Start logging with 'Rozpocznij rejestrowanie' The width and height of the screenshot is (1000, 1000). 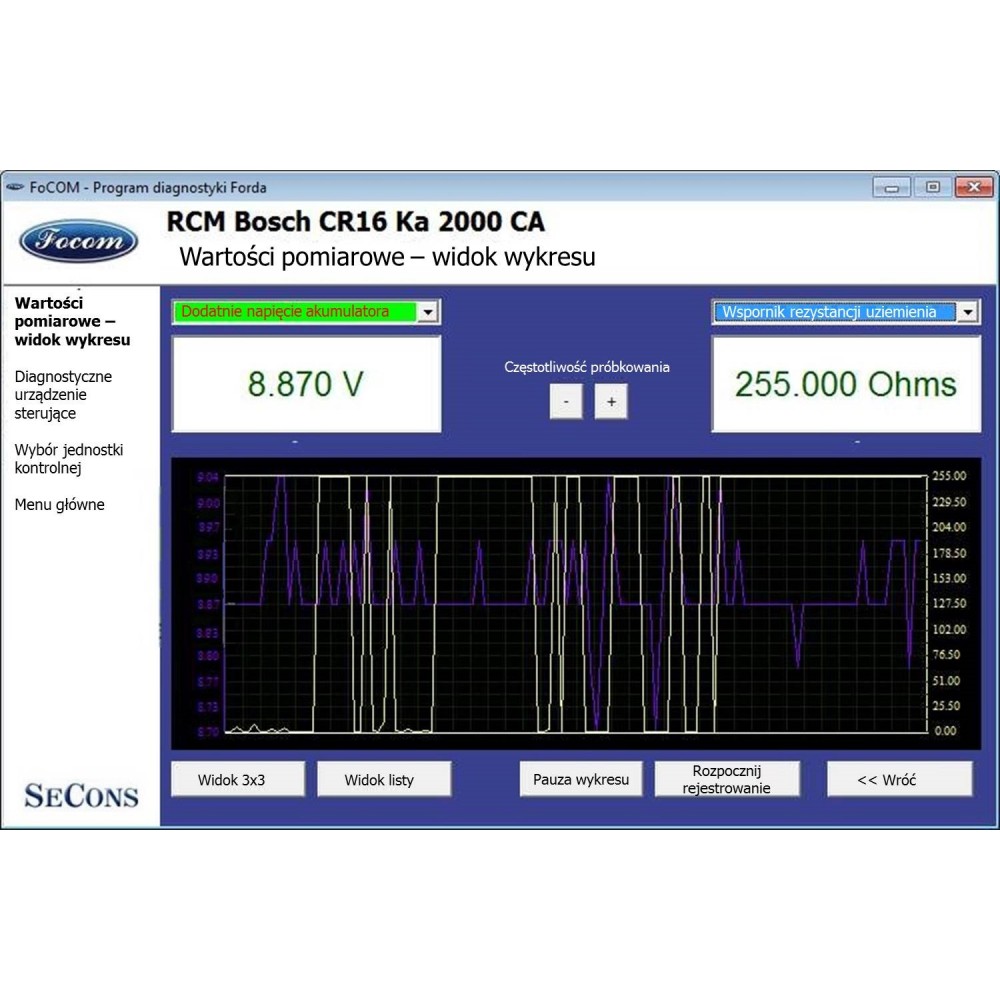727,779
